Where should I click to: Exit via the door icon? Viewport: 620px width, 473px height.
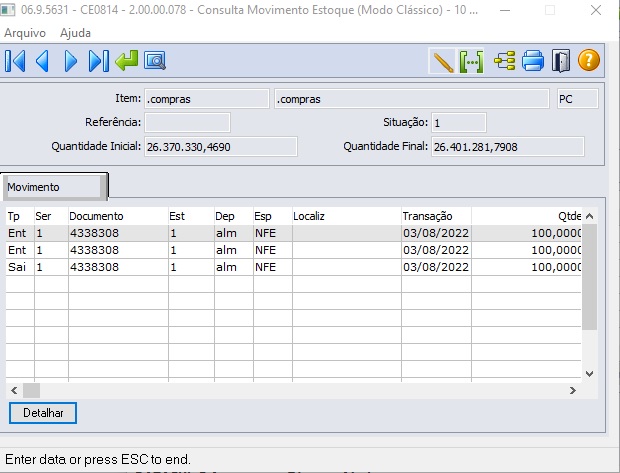tap(561, 61)
